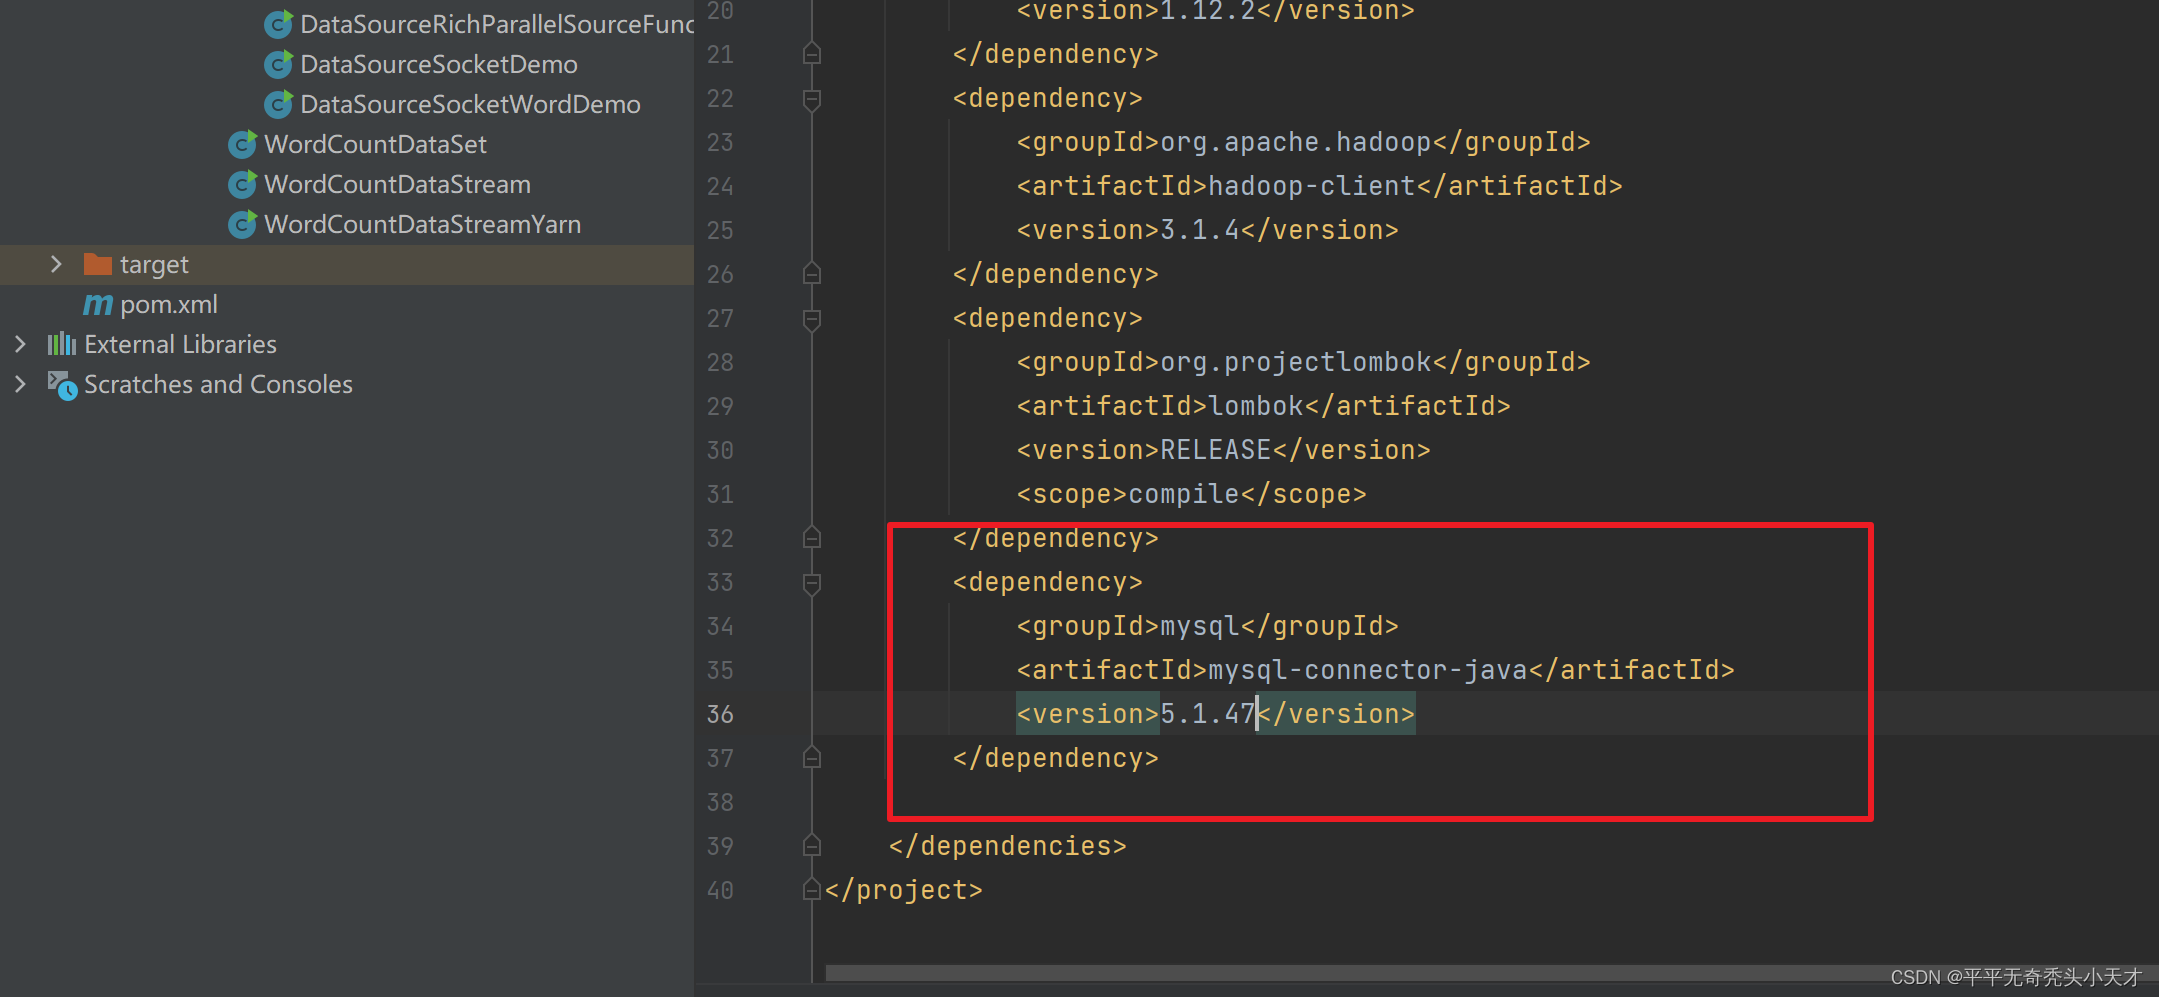Collapse the mysql dependency fold marker
This screenshot has width=2159, height=997.
811,584
